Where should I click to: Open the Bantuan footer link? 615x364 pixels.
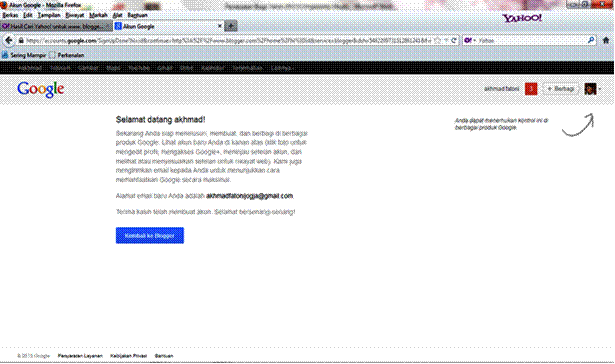(x=164, y=356)
